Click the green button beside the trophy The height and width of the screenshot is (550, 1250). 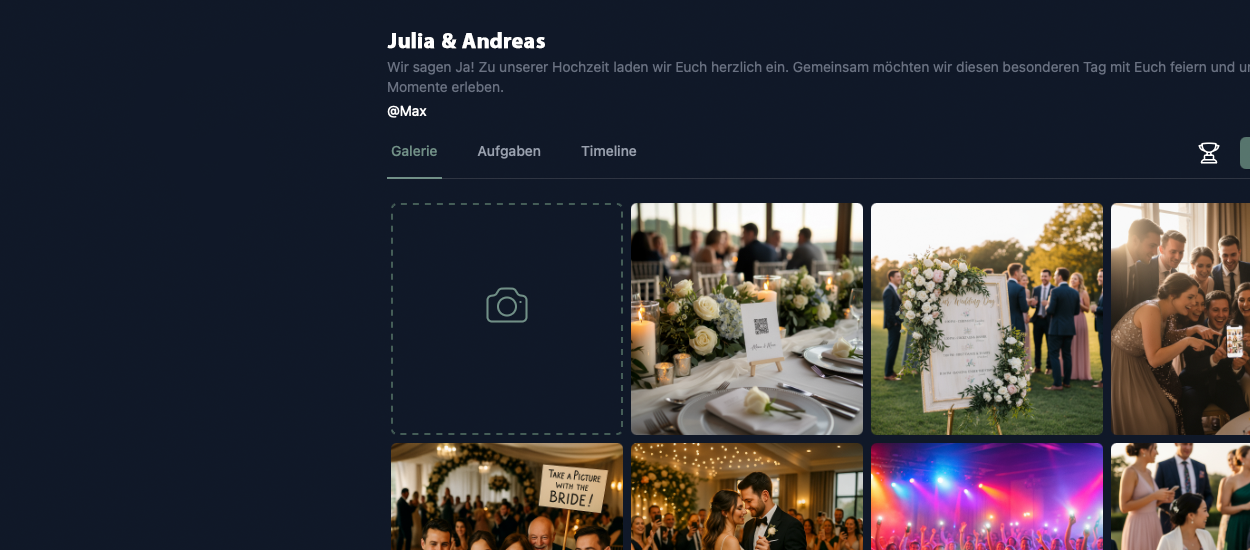[x=1245, y=153]
